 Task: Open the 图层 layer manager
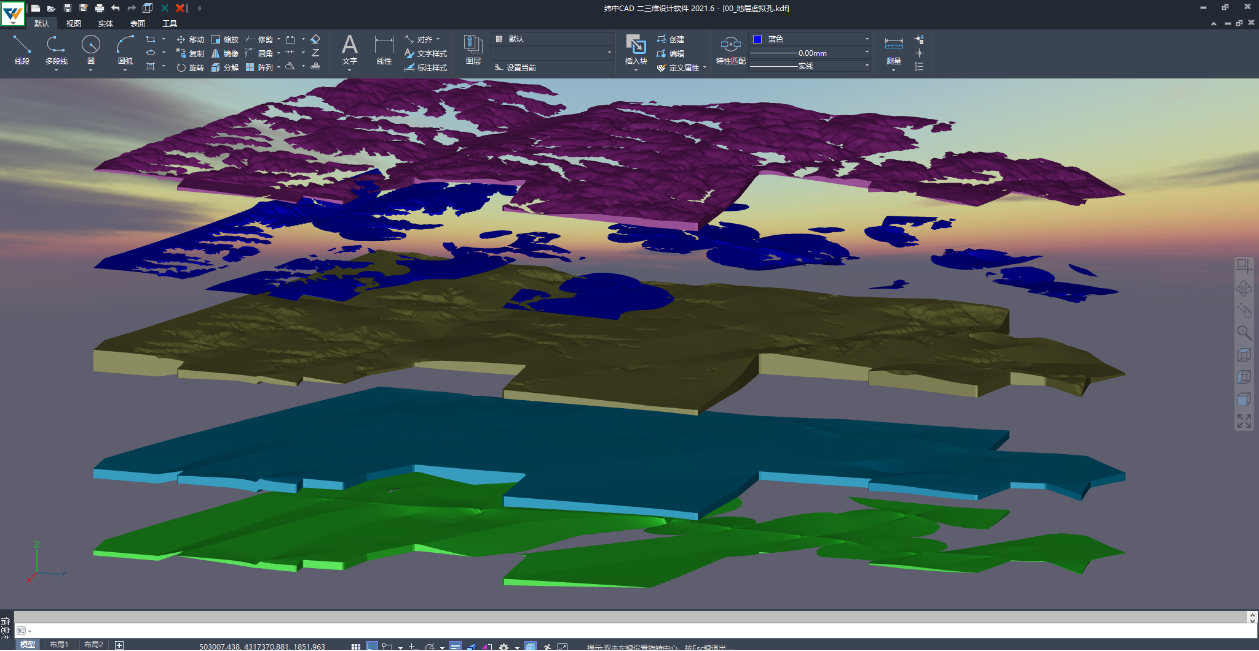[x=473, y=48]
